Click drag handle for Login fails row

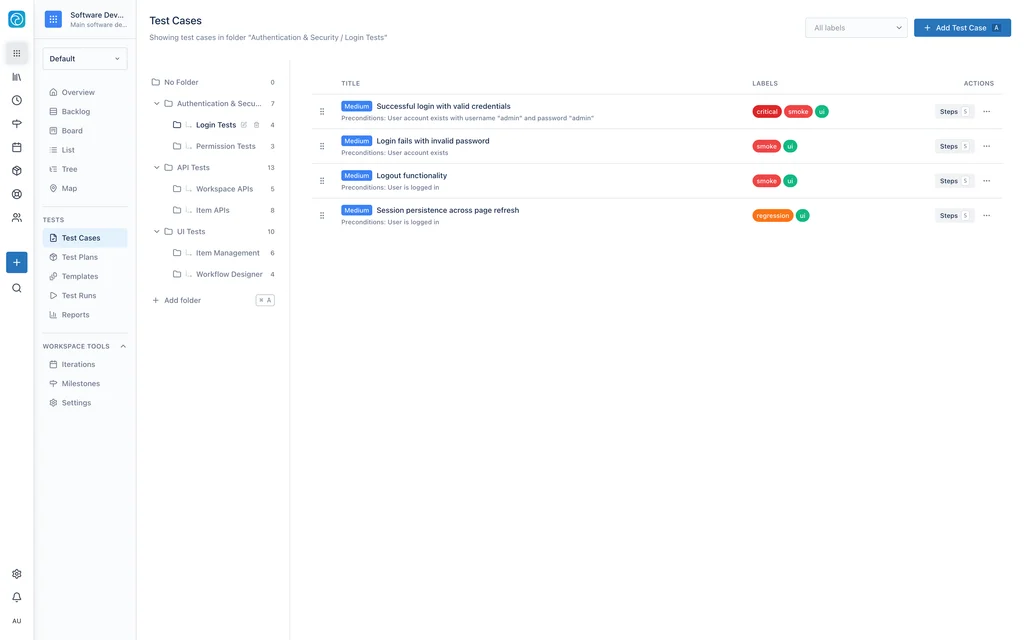322,146
